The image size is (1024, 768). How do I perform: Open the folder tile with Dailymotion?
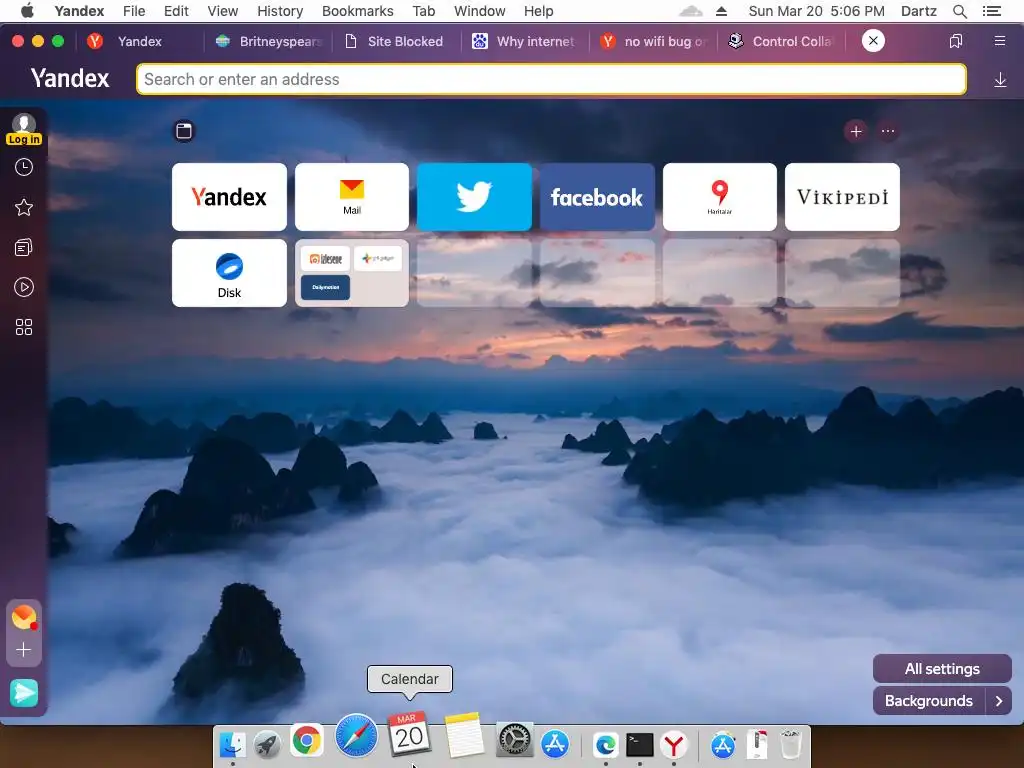352,273
